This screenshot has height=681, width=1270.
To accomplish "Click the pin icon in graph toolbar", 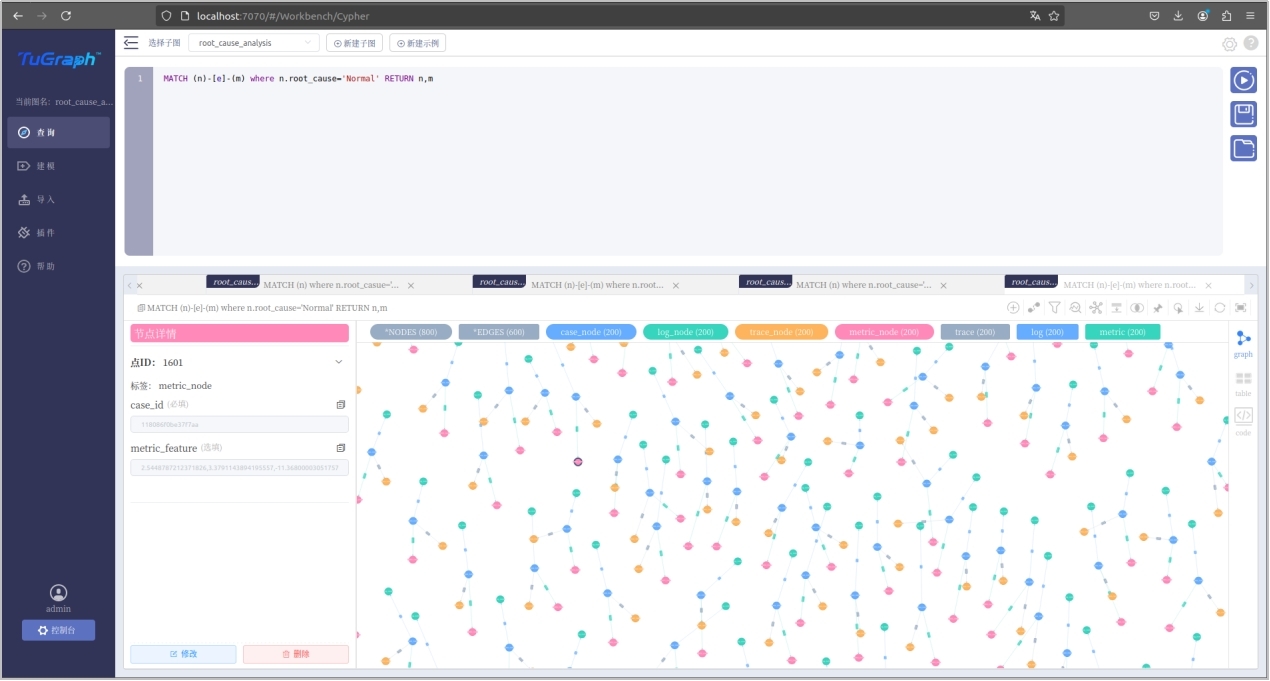I will coord(1158,308).
